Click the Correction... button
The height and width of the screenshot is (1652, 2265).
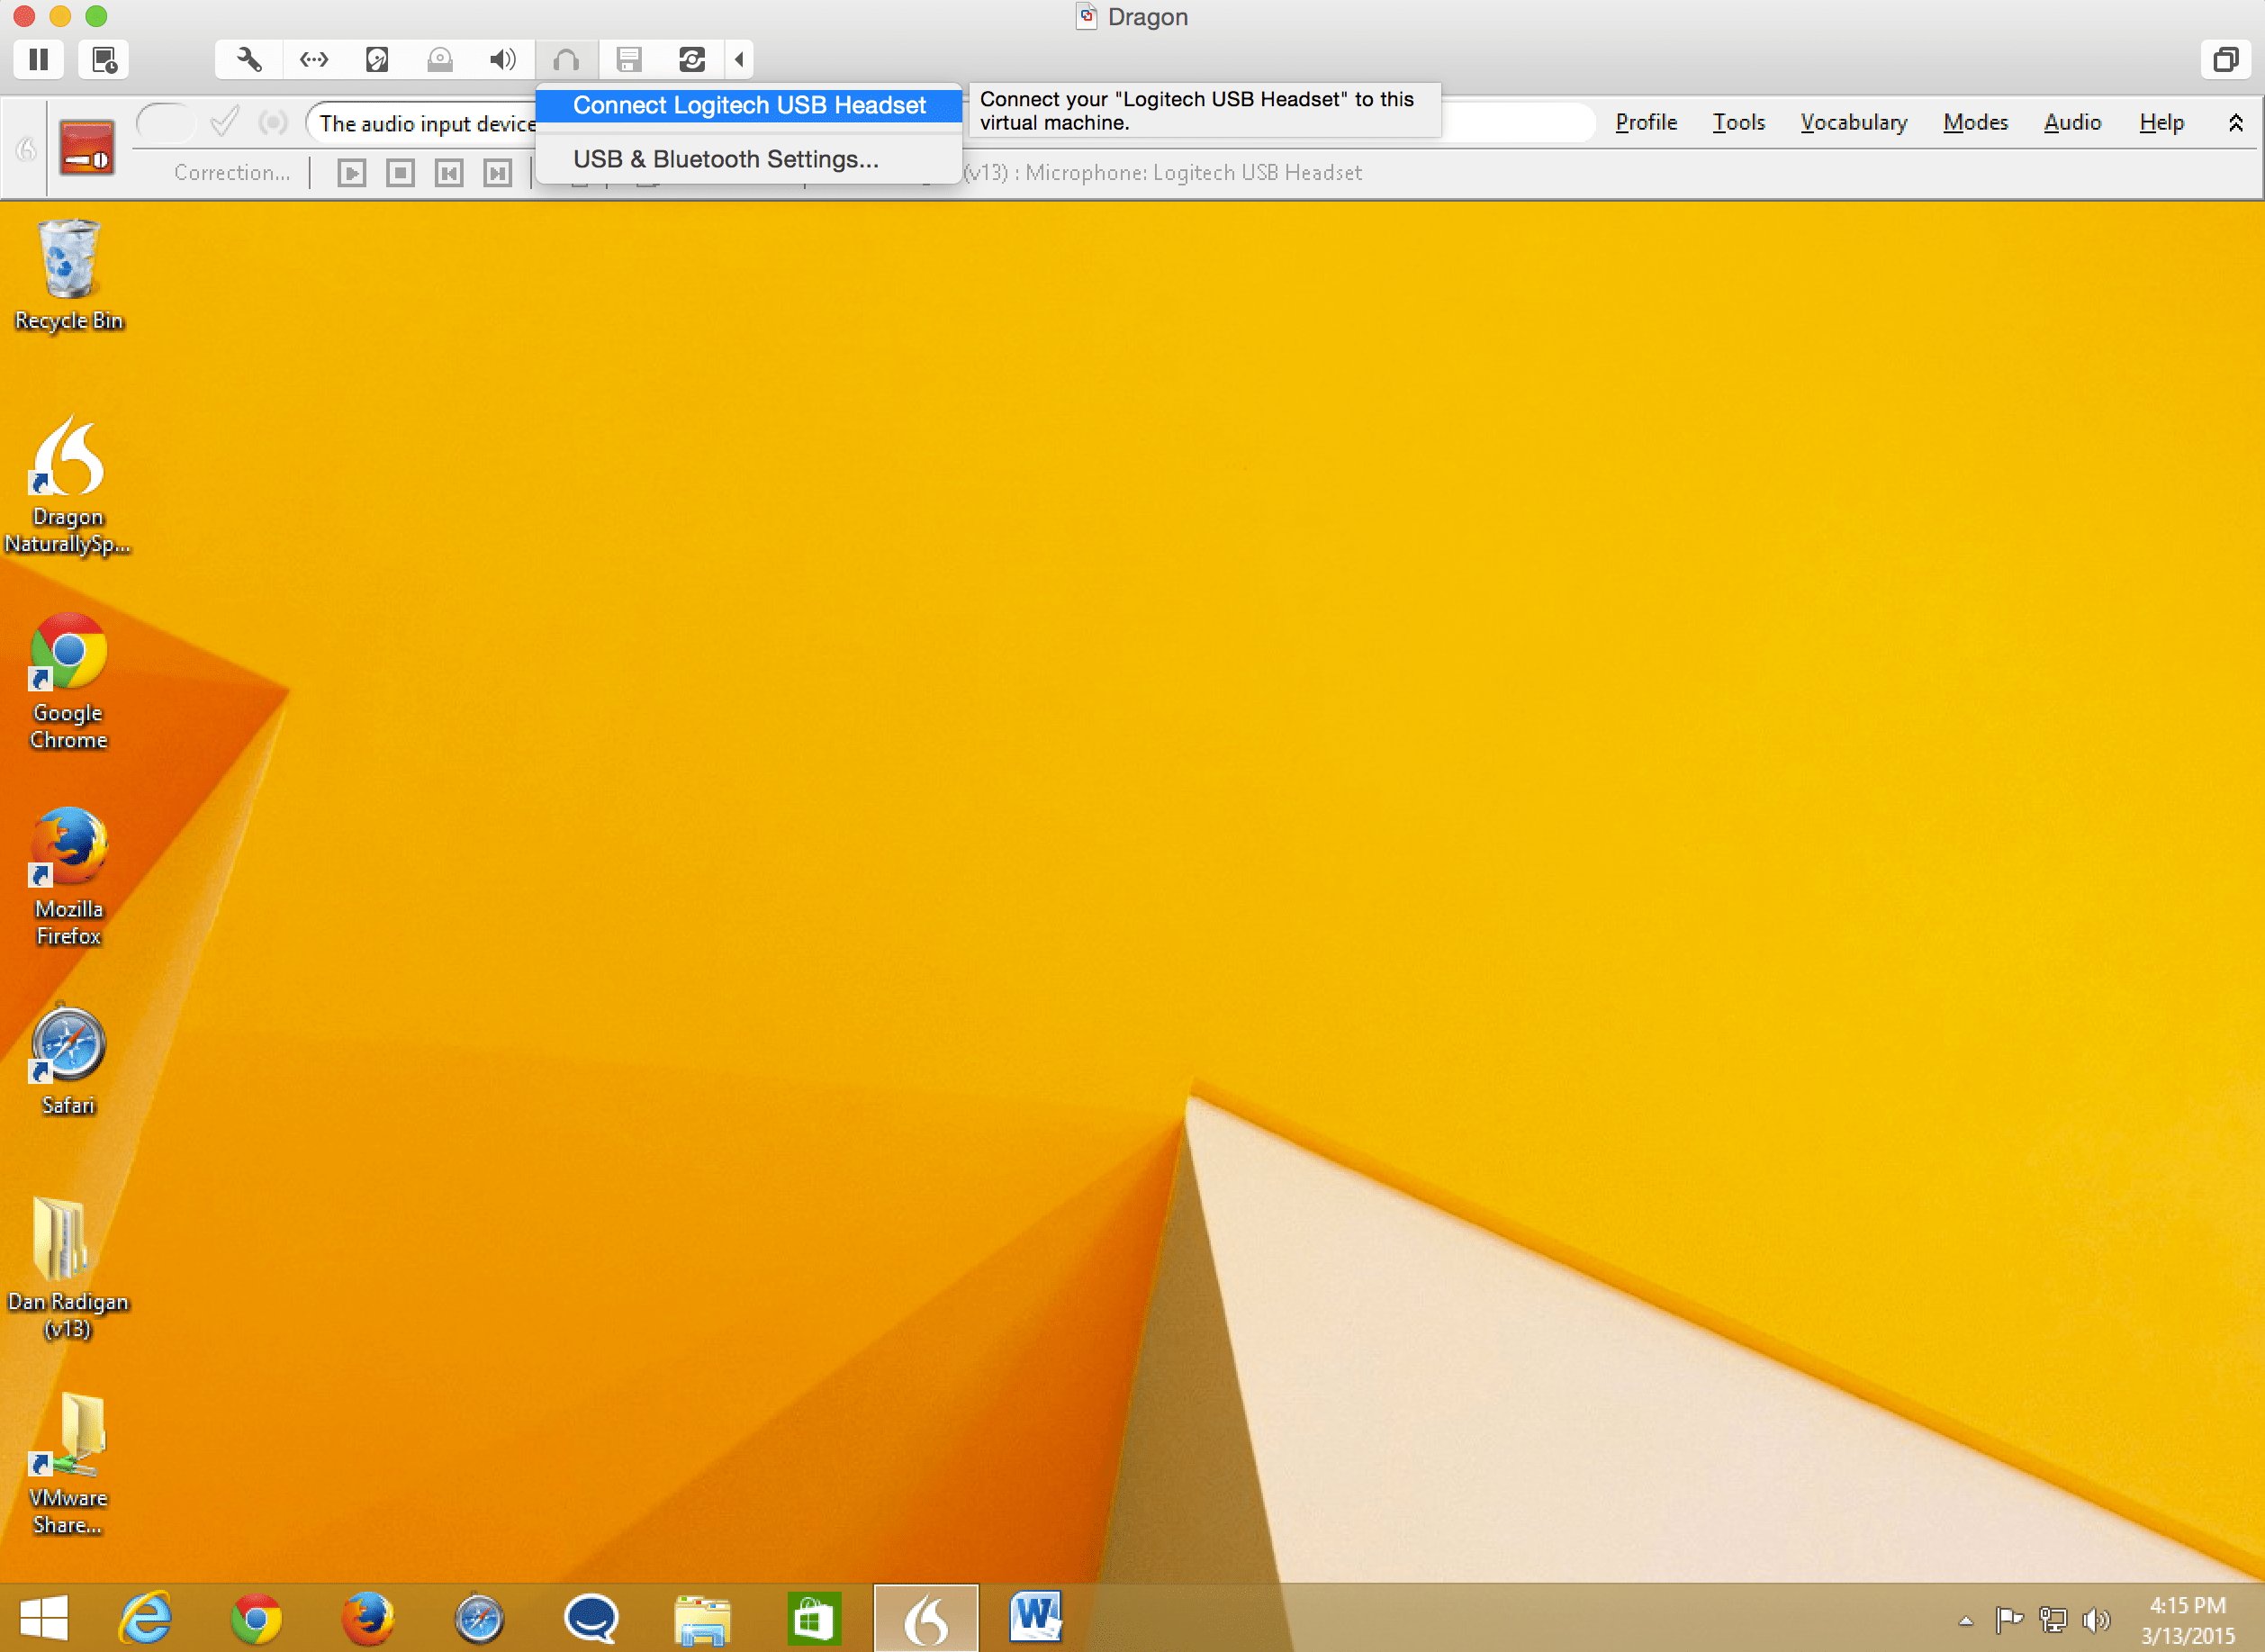[232, 173]
